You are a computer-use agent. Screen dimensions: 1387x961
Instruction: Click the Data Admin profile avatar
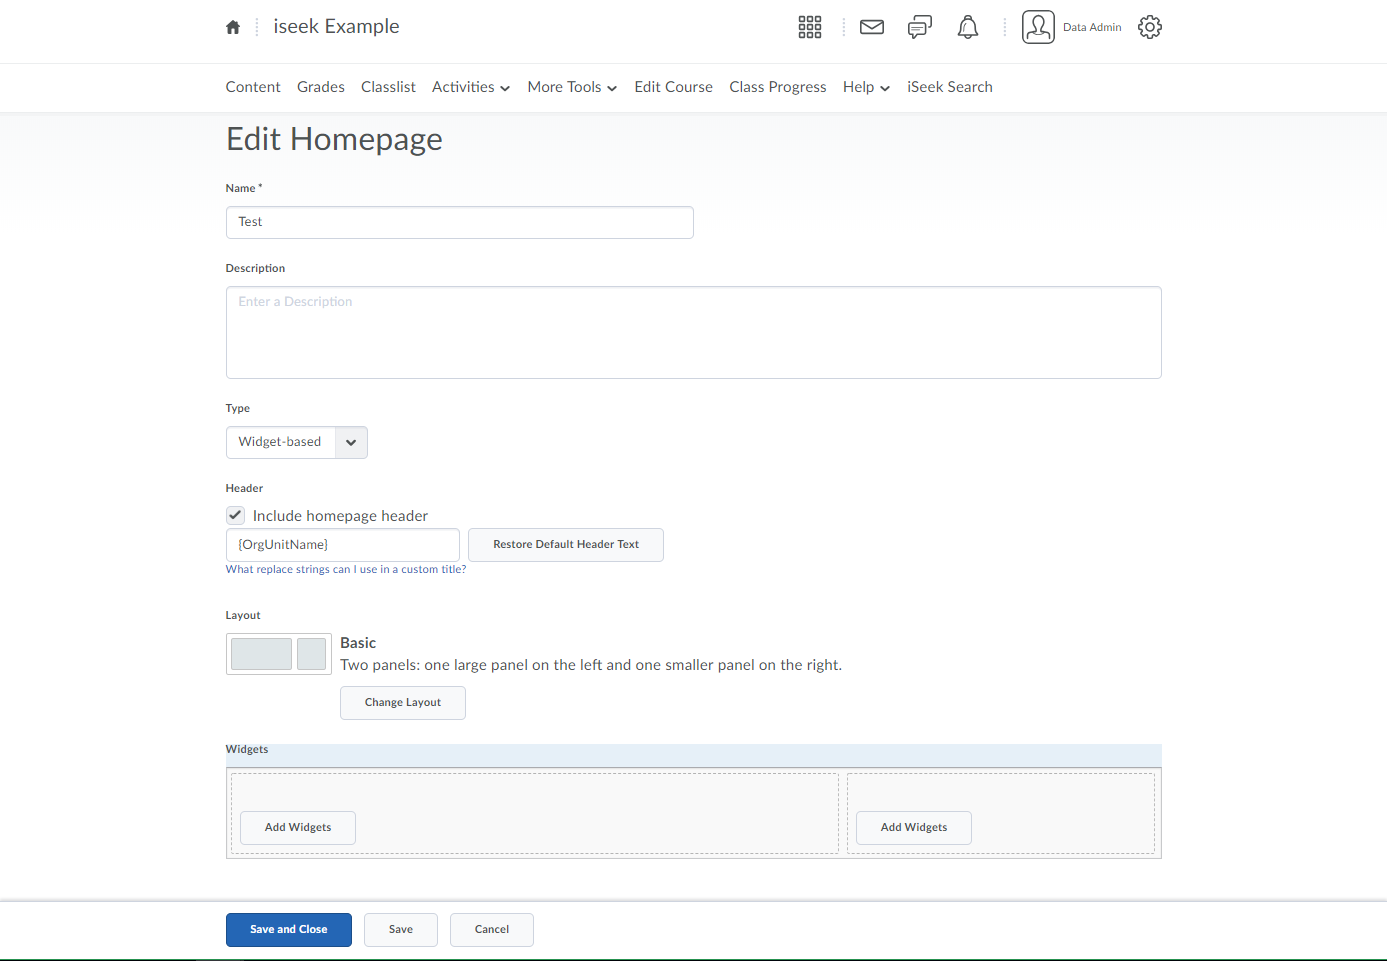(1038, 27)
